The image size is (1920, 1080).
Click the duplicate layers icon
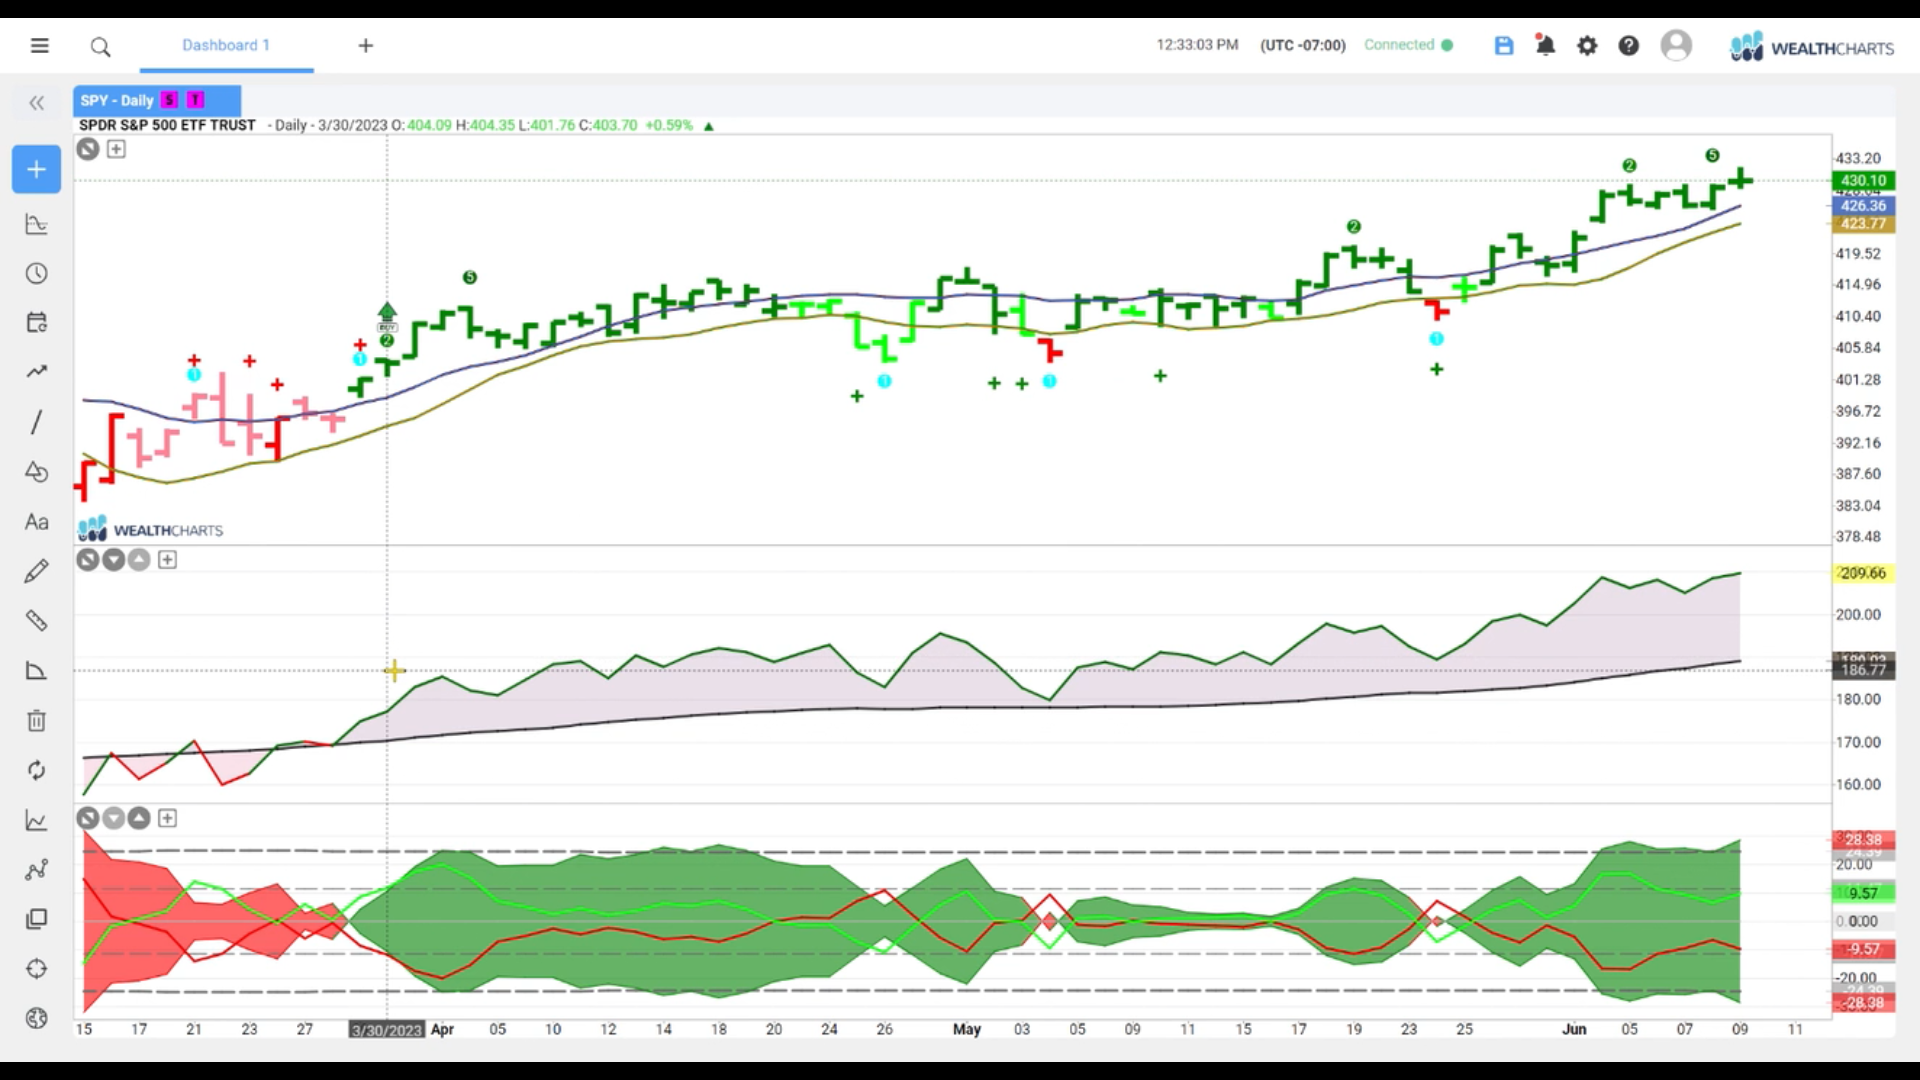coord(36,919)
